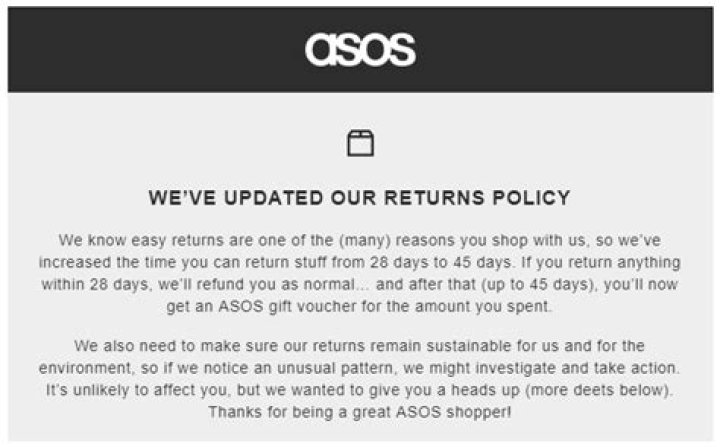Click the returns parcel box icon

pyautogui.click(x=360, y=143)
